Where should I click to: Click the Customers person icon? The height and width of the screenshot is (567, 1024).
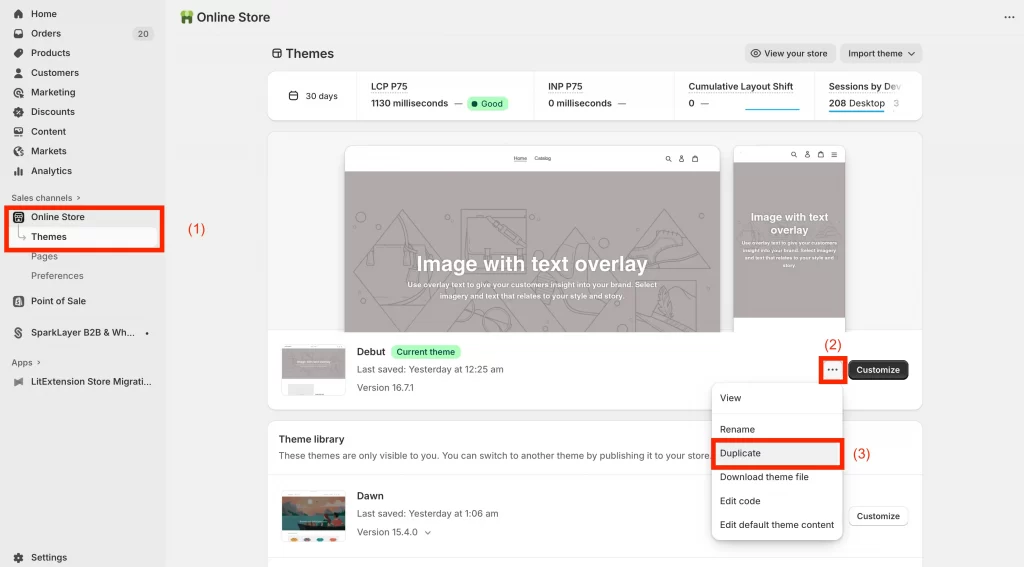pyautogui.click(x=18, y=73)
